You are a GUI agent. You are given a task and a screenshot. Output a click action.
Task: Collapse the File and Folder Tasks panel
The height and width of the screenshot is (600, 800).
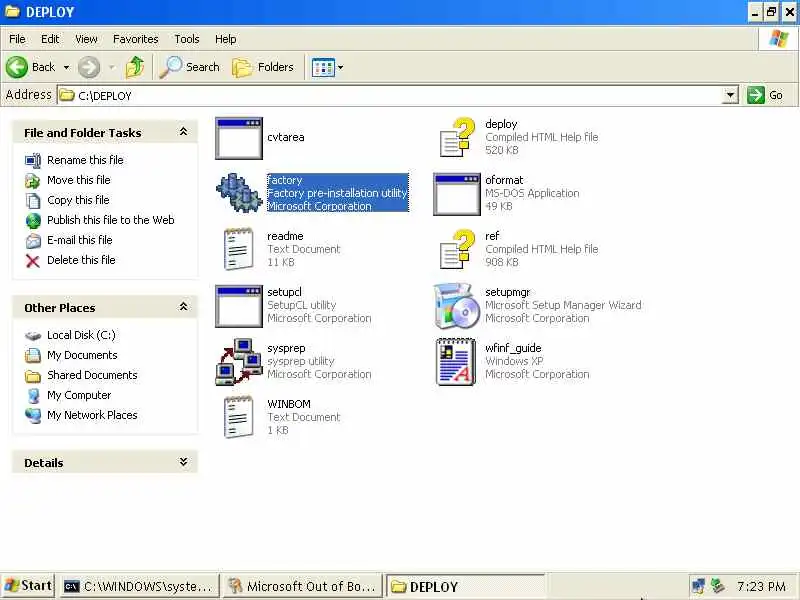pos(183,132)
